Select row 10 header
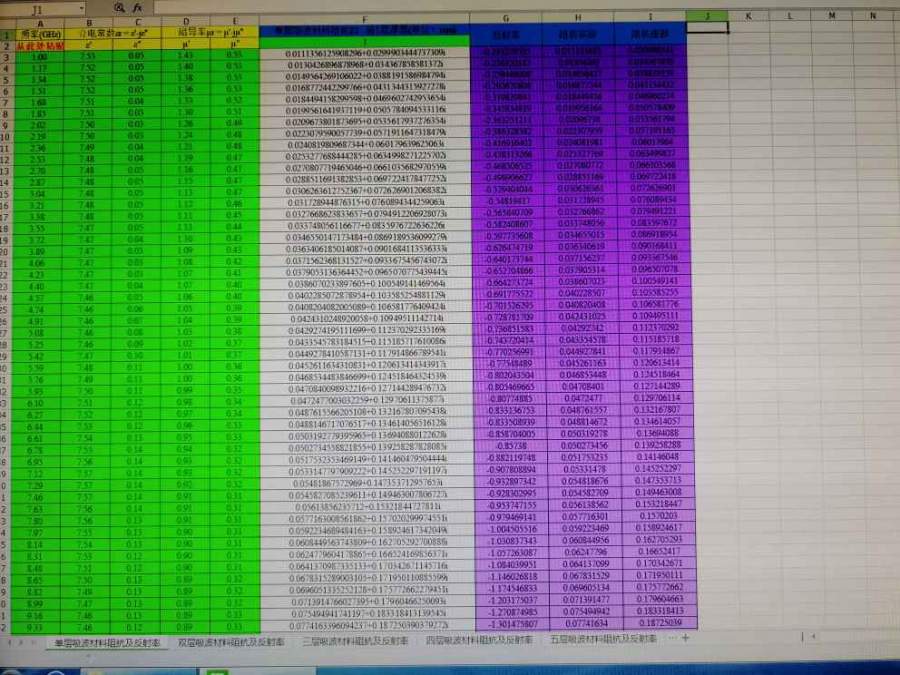The image size is (900, 675). [6, 137]
